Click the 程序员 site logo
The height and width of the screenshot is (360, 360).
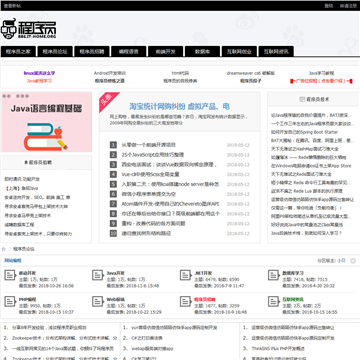pyautogui.click(x=28, y=30)
